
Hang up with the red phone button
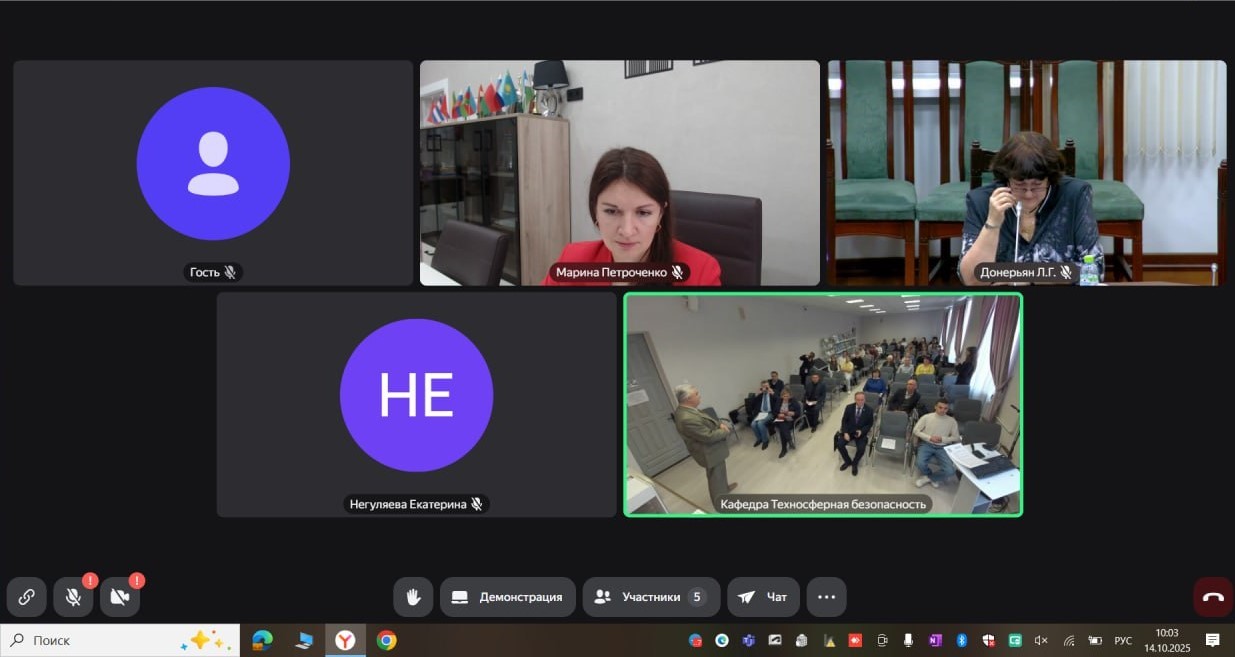1213,597
